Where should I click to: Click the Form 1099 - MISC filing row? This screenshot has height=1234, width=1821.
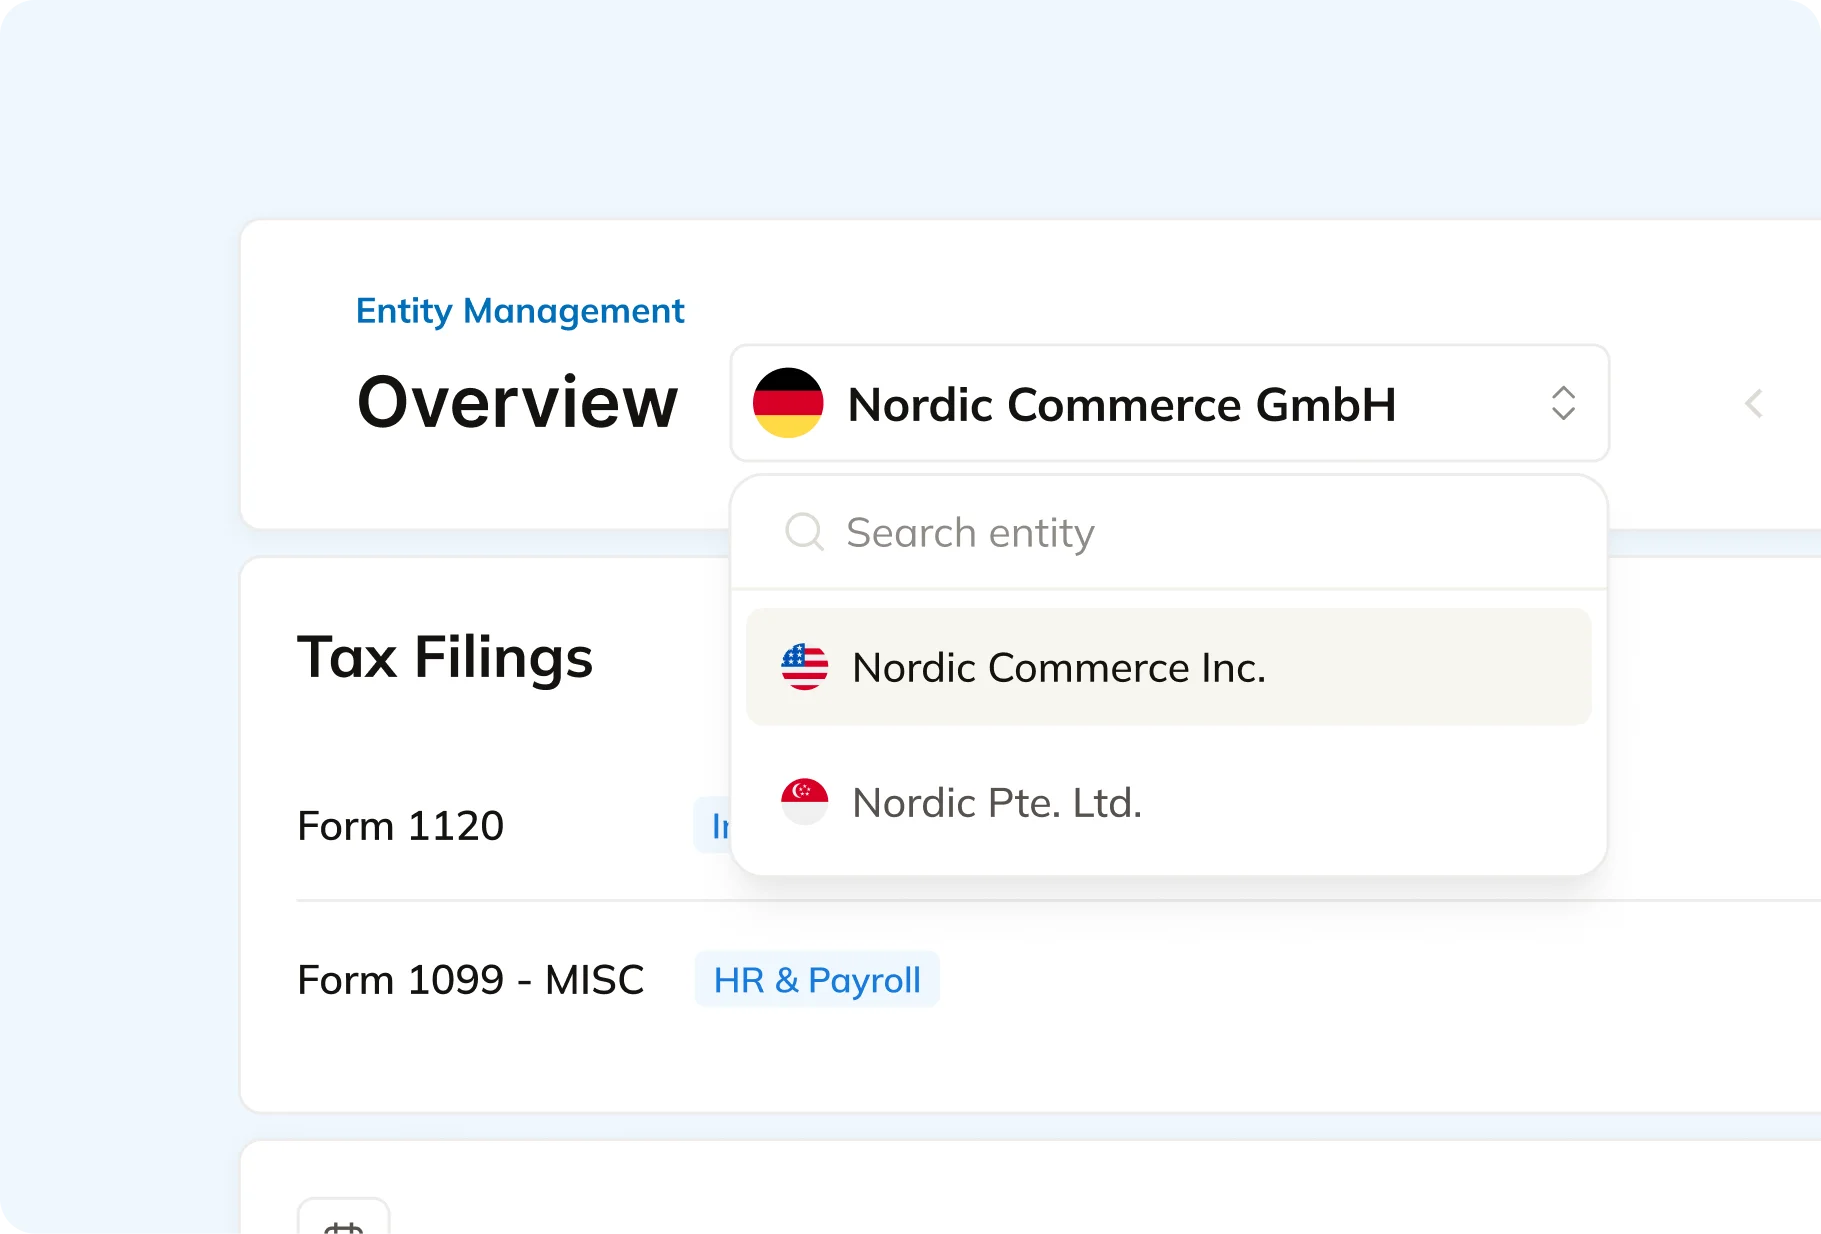pos(470,979)
